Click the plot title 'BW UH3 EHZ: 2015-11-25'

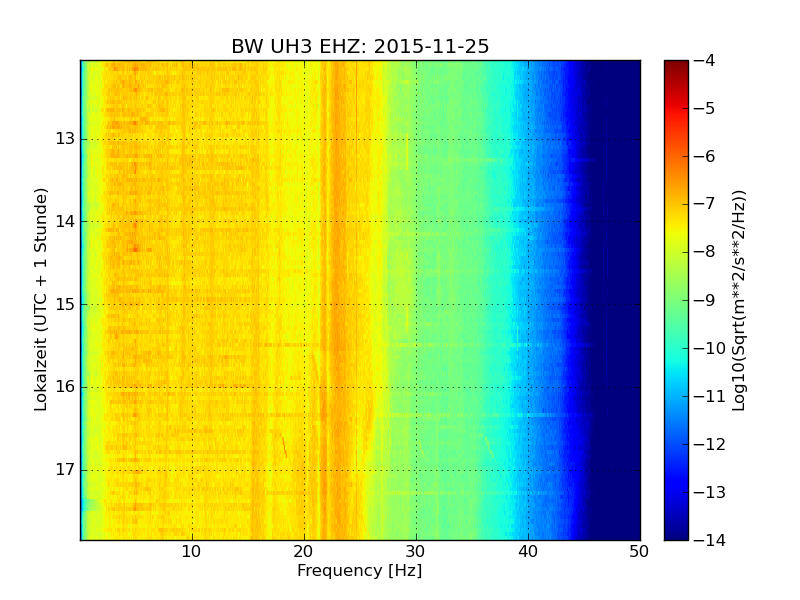pos(360,46)
